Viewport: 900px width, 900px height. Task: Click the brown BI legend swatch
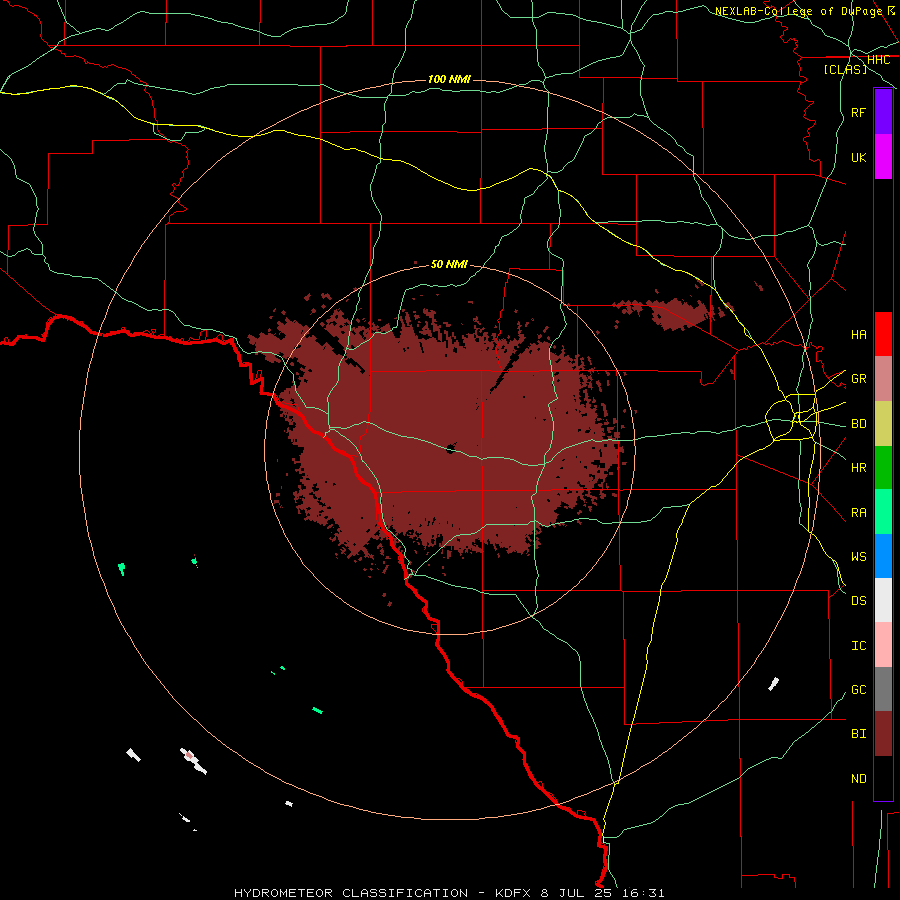coord(883,734)
